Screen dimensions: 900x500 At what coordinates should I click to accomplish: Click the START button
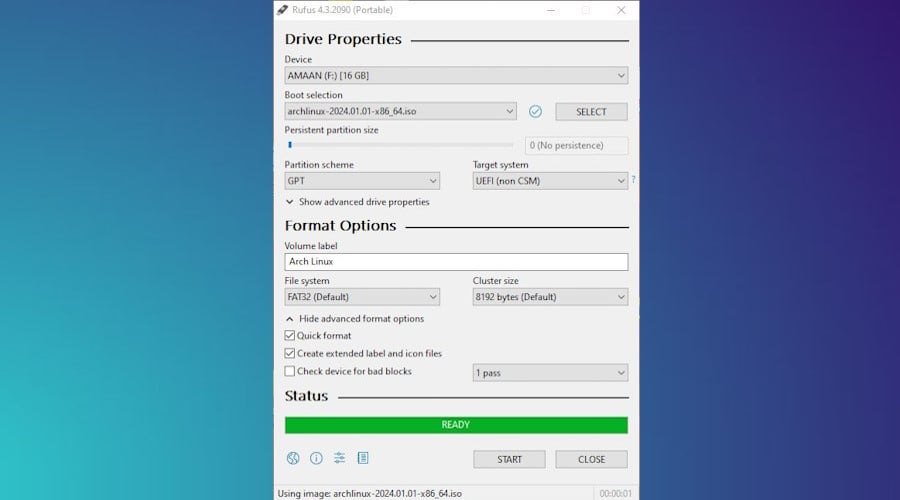tap(510, 459)
